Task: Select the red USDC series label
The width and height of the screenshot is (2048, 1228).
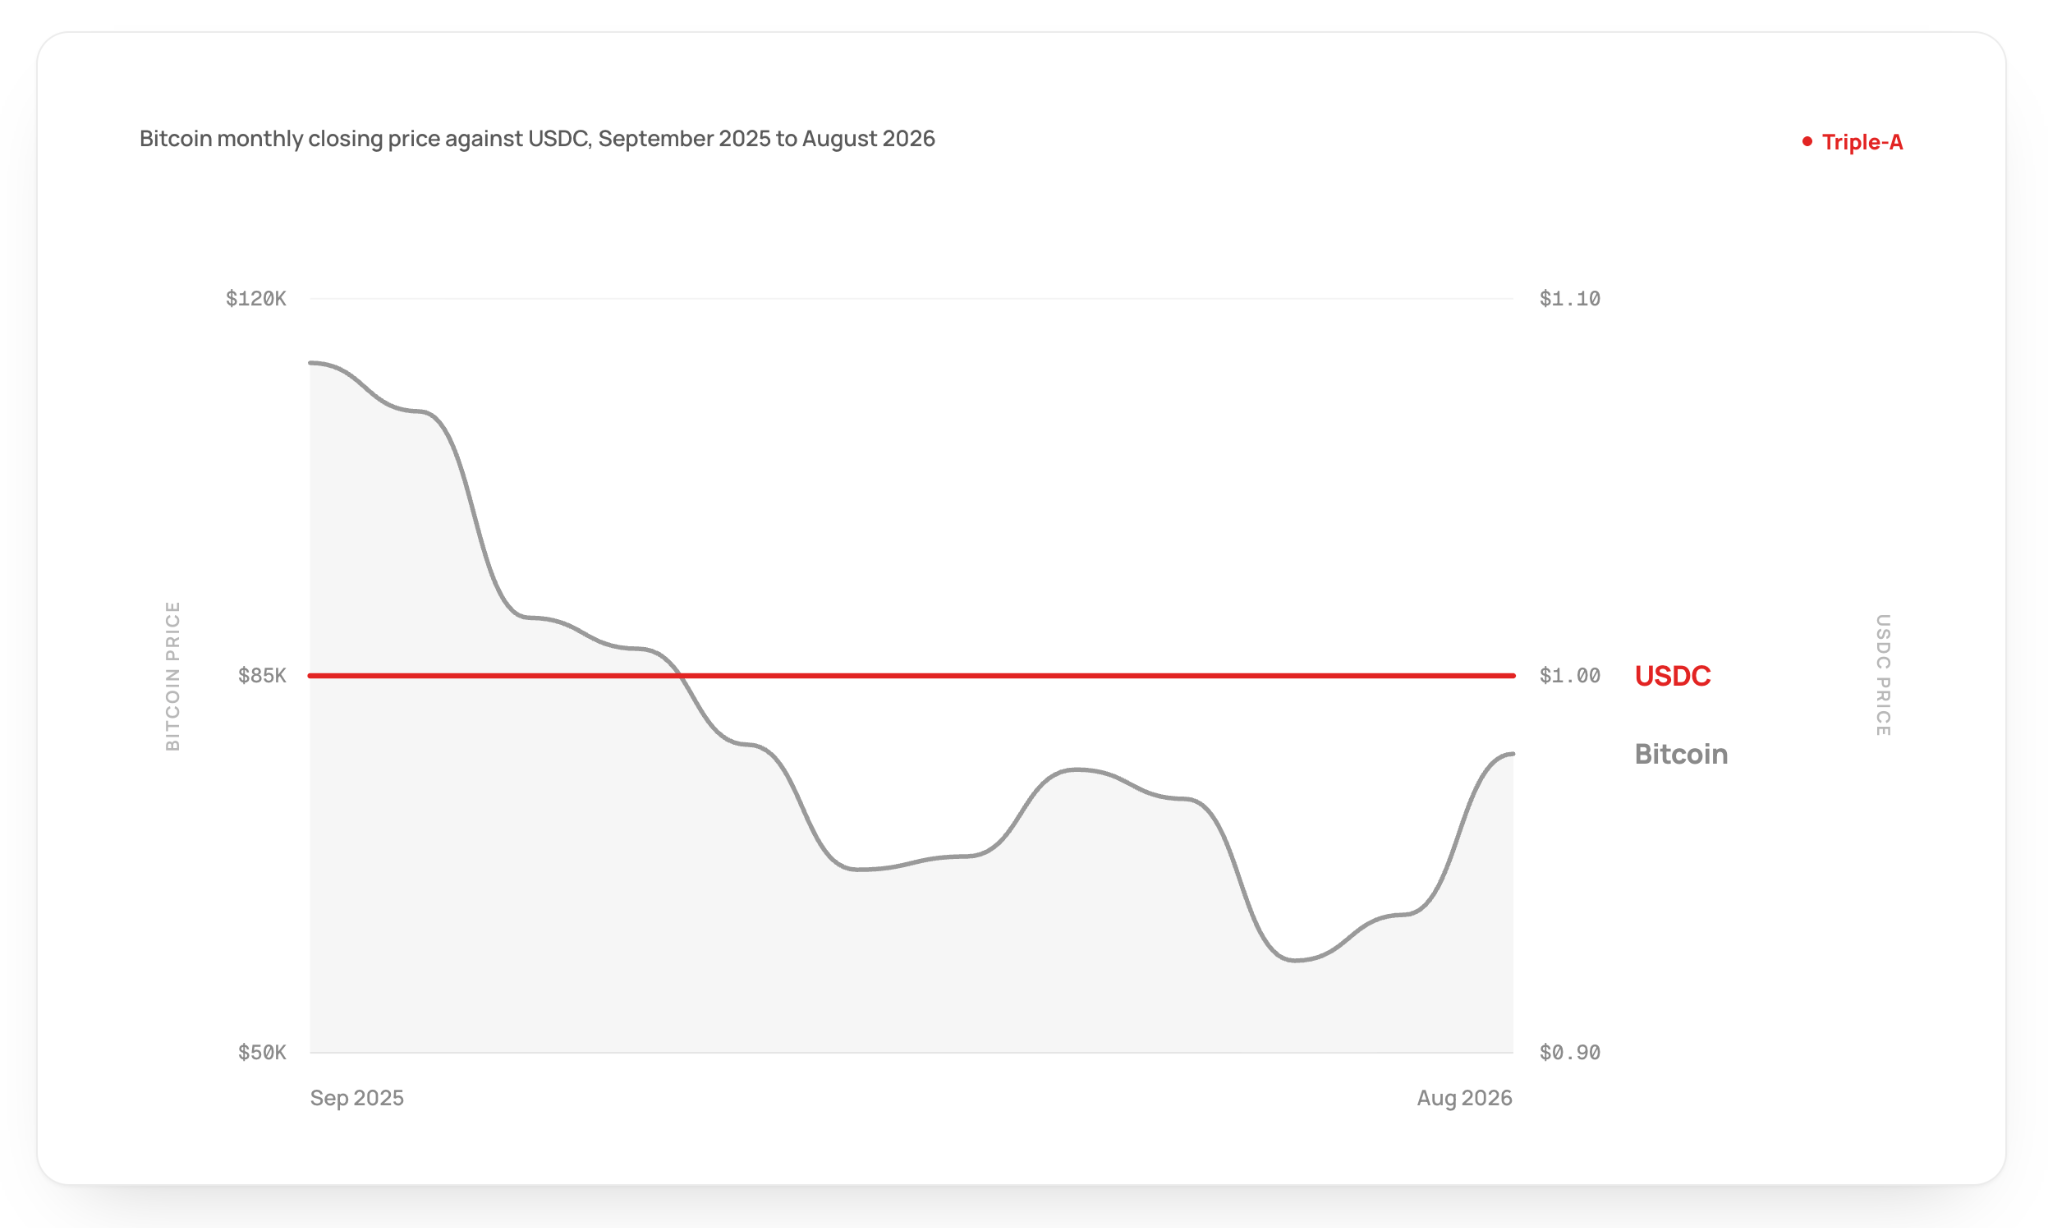Action: tap(1672, 676)
